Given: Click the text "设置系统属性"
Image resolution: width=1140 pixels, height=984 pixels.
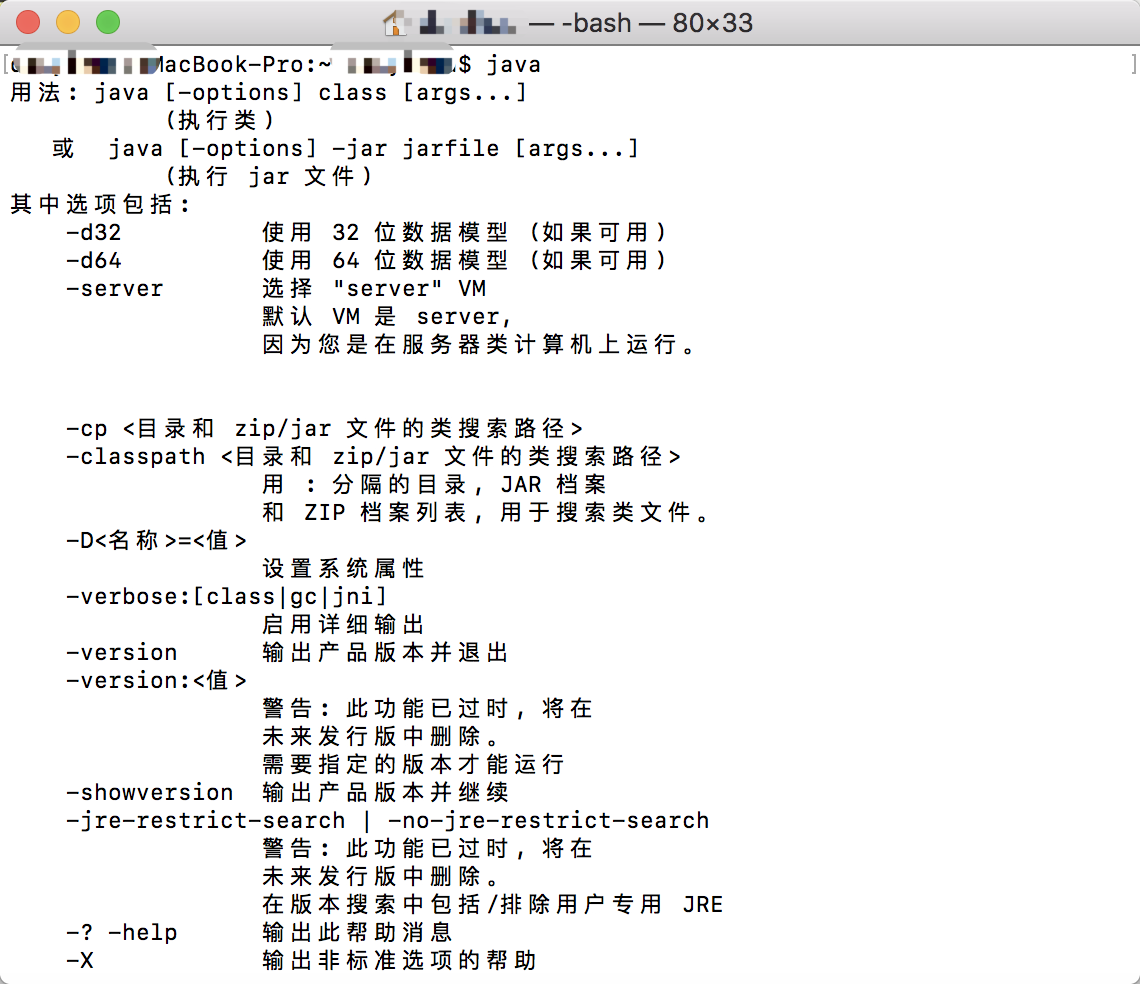Looking at the screenshot, I should [343, 569].
